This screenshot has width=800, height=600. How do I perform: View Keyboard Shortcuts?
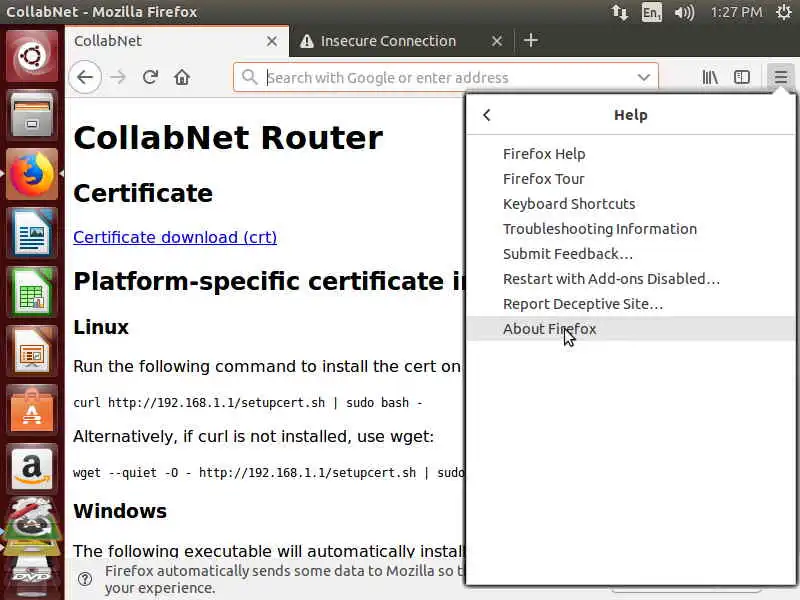pos(631,204)
